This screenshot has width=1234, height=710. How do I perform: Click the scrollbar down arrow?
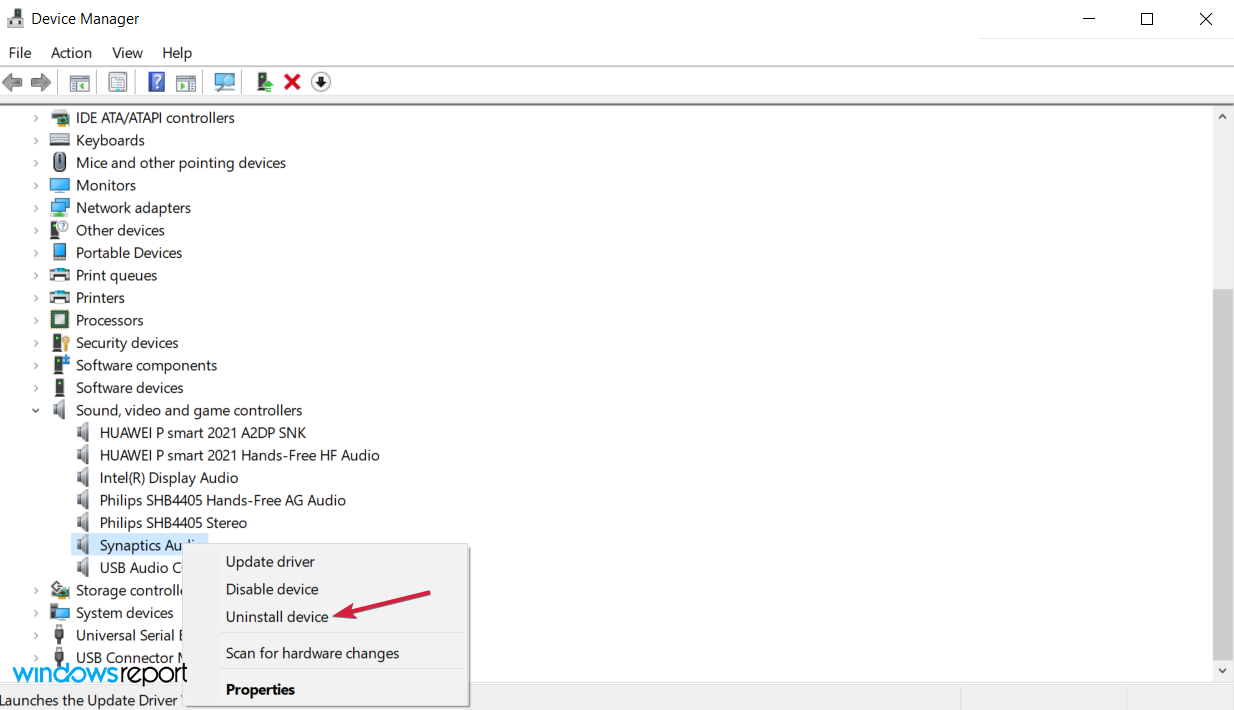pos(1222,671)
